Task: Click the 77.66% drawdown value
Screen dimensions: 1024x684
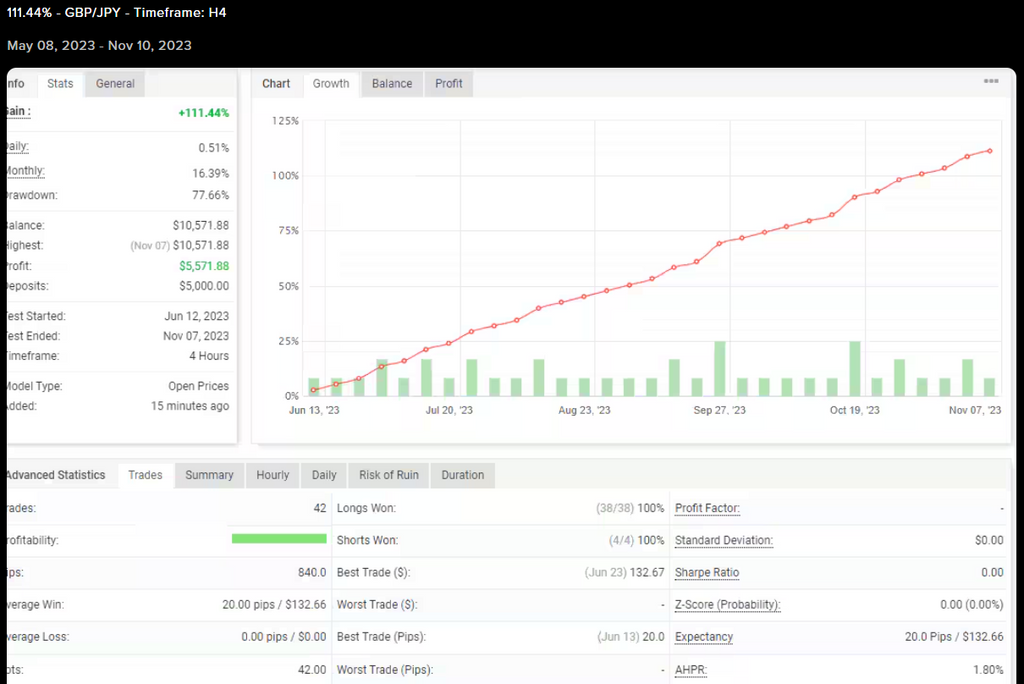Action: pos(210,195)
